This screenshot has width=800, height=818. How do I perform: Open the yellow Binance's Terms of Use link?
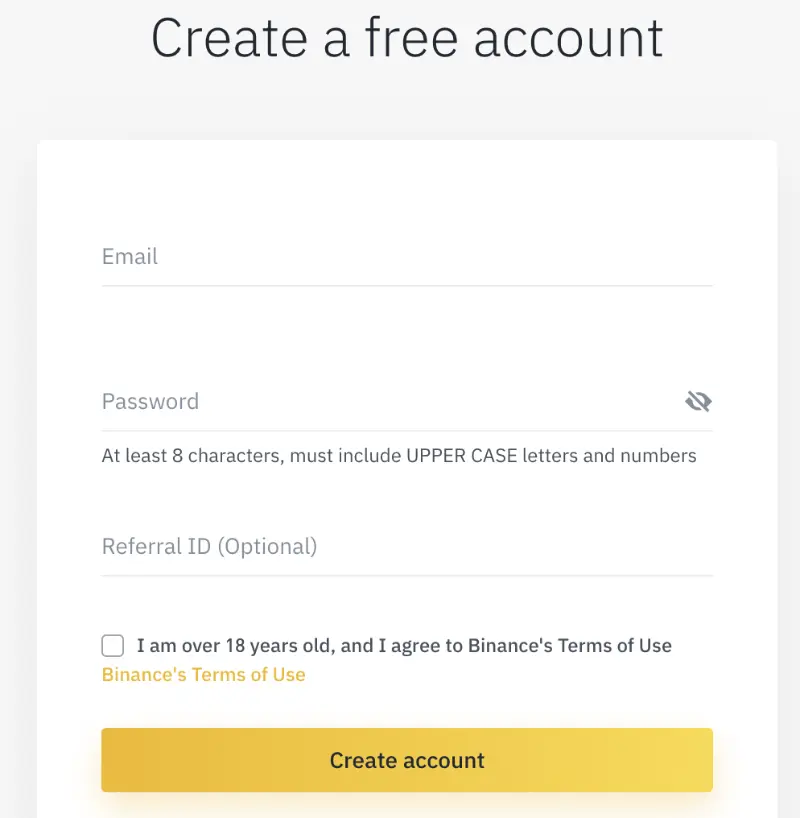[204, 675]
